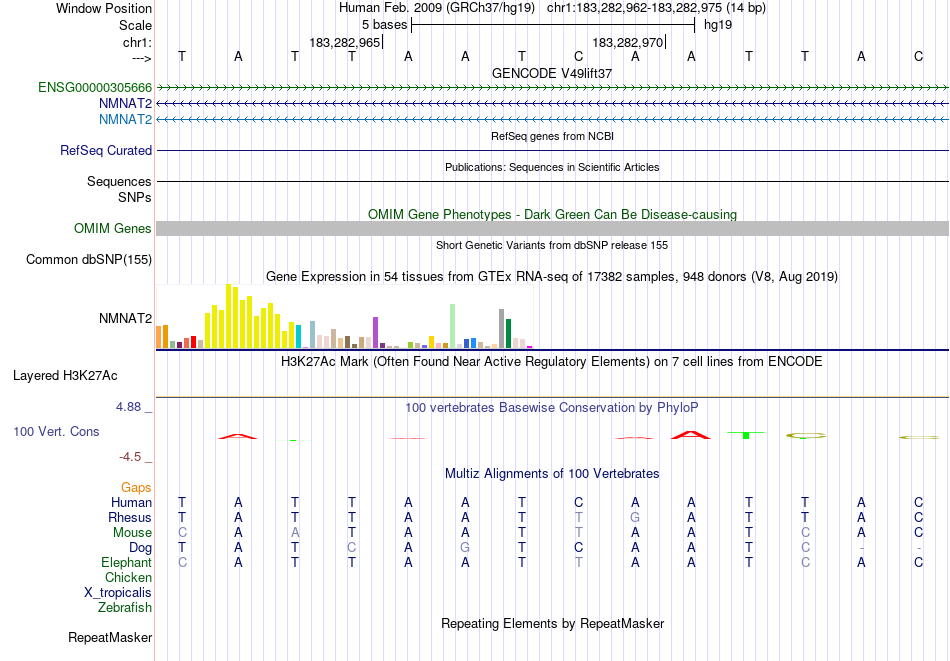Click the 5 bases scale label
Image resolution: width=950 pixels, height=661 pixels.
pyautogui.click(x=385, y=25)
